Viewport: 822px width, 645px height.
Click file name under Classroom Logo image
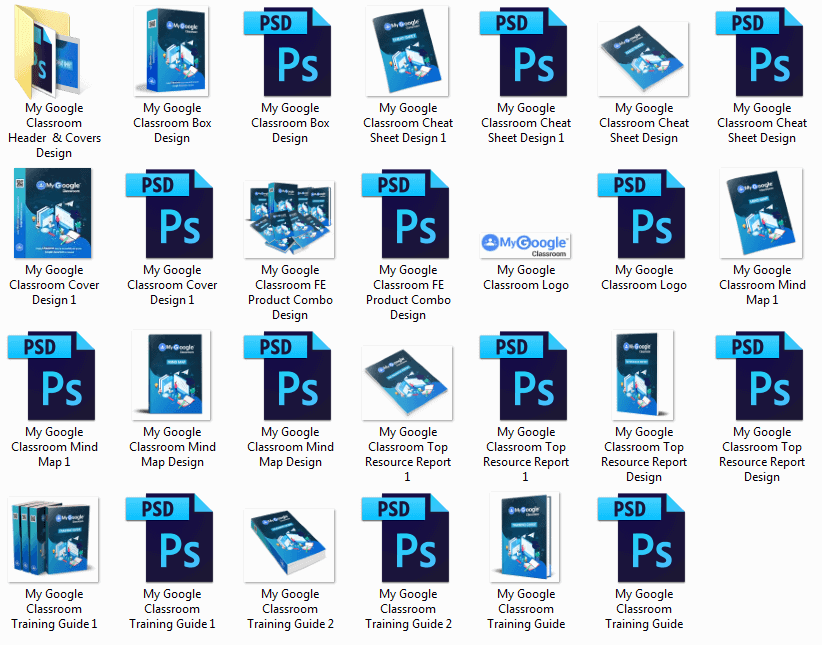pyautogui.click(x=526, y=277)
